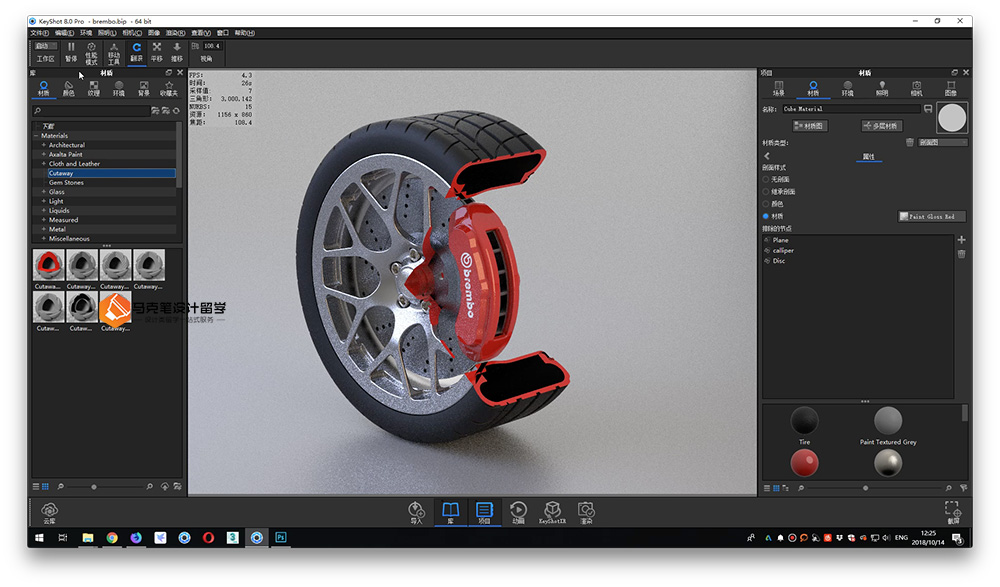Open library Favorites star tab
The width and height of the screenshot is (1000, 587).
pos(169,89)
